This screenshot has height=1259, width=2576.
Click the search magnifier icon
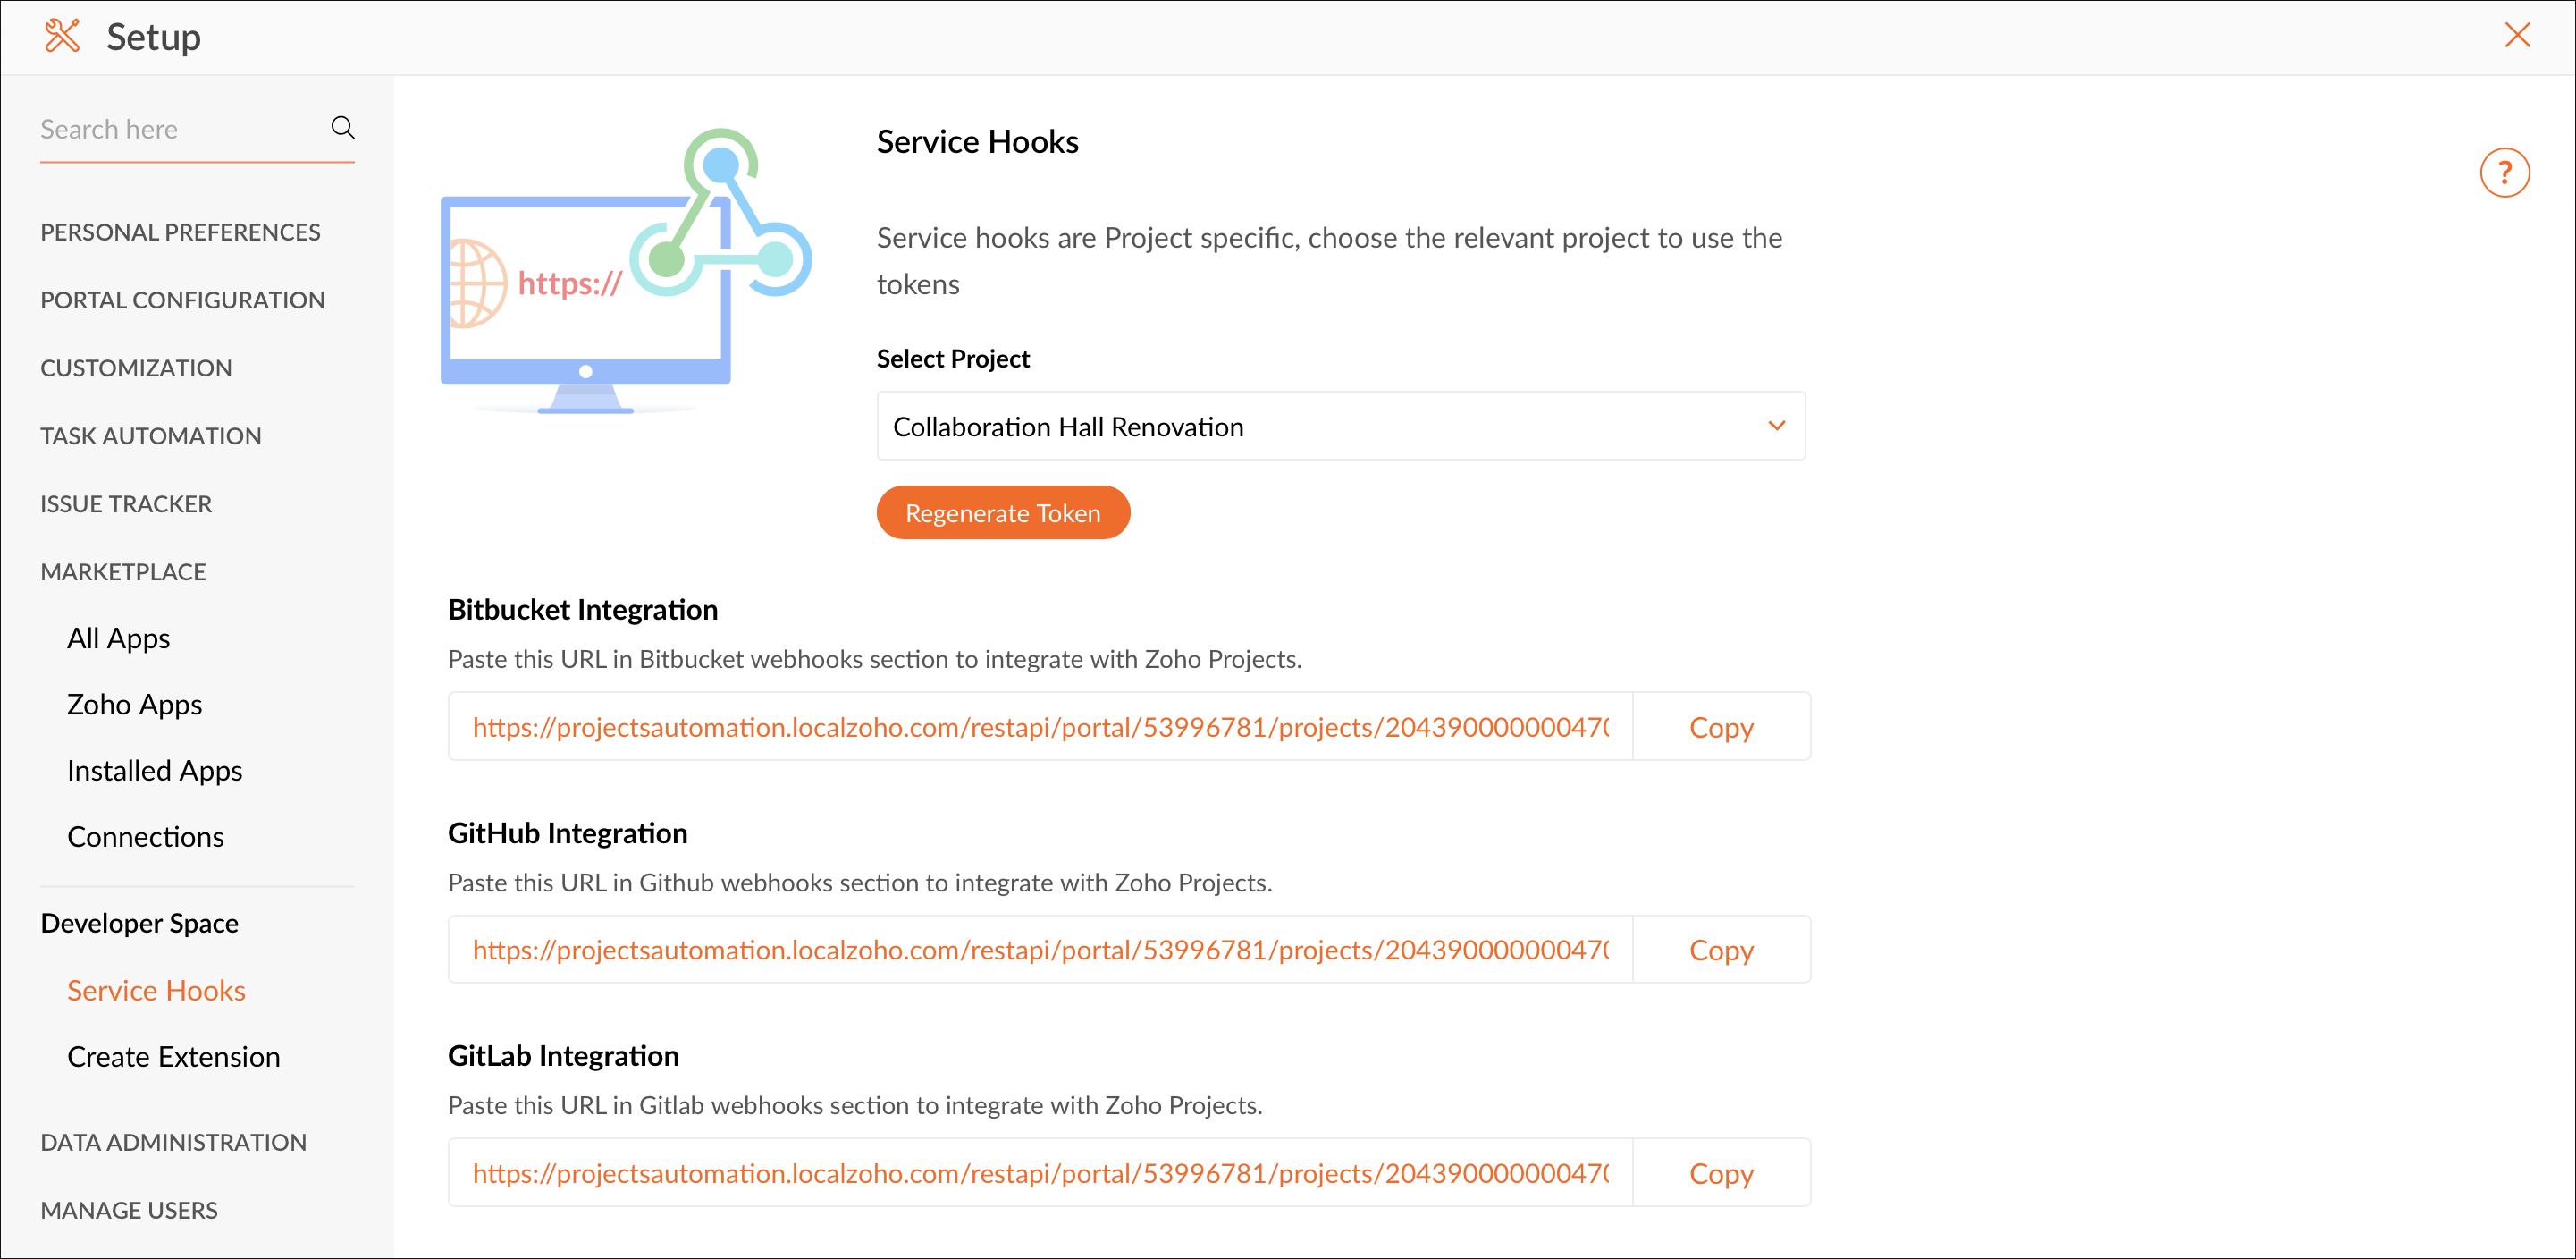click(342, 128)
